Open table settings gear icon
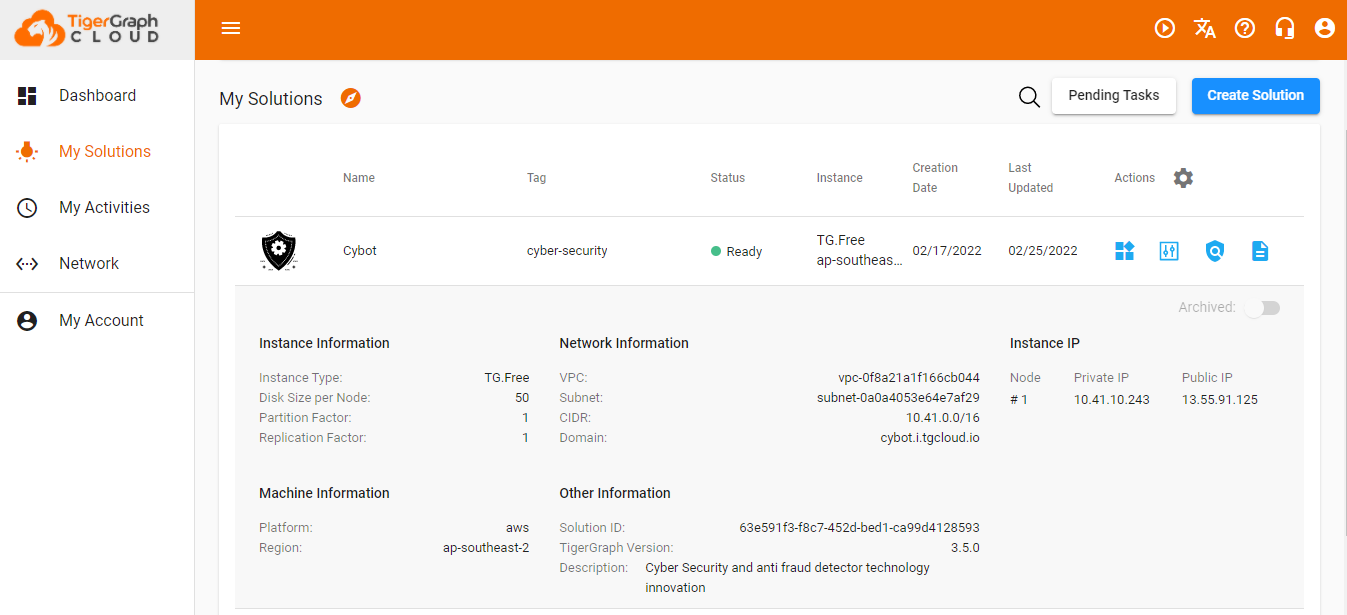1347x615 pixels. click(1183, 178)
